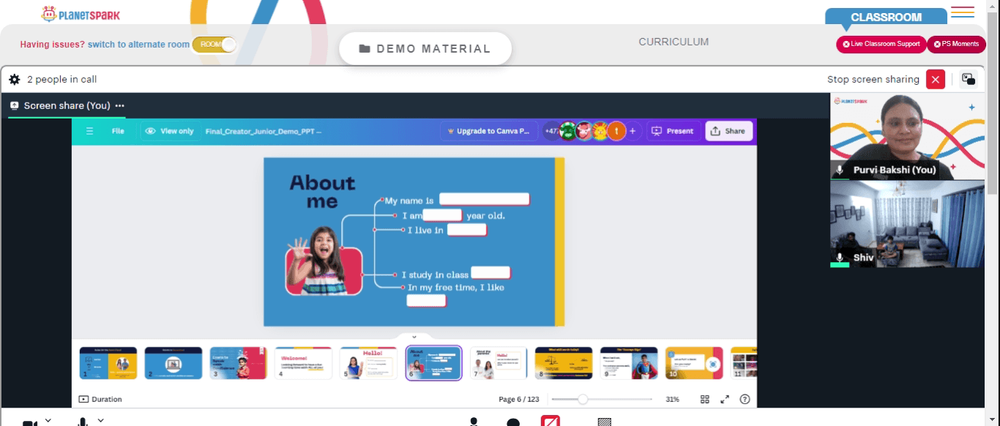Select slide thumbnail 1
Image resolution: width=1000 pixels, height=426 pixels.
[108, 364]
